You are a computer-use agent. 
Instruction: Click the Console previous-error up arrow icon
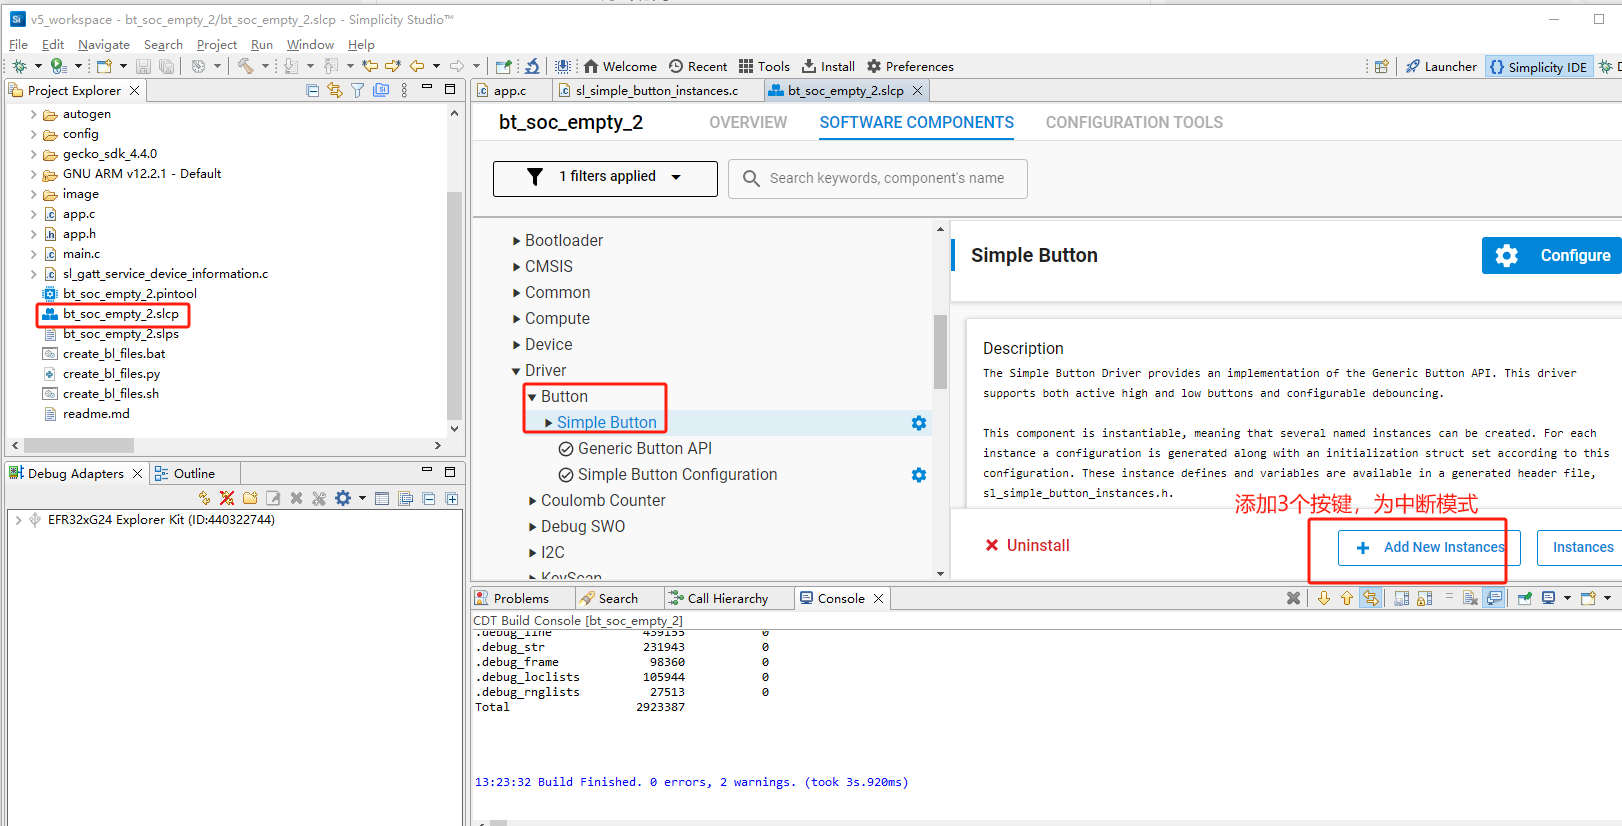[x=1347, y=598]
